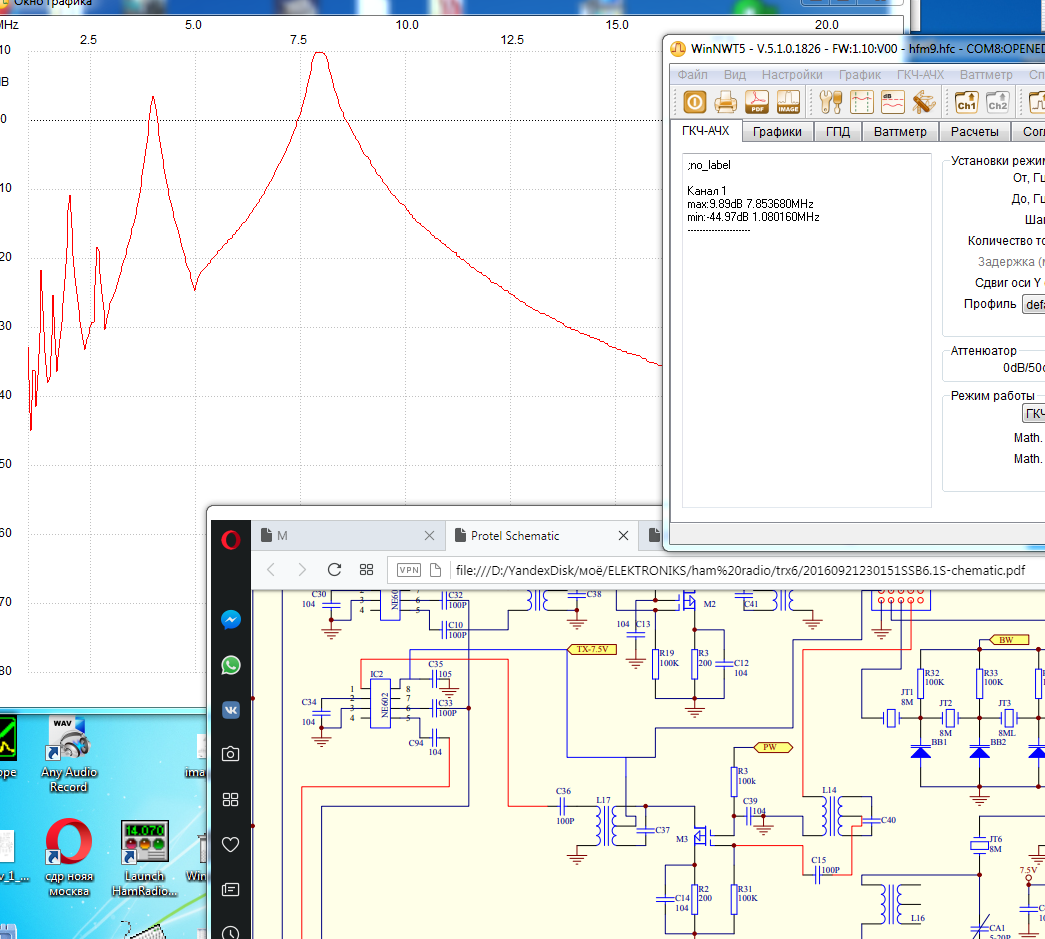
Task: Click the ;no_label text in info box
Action: 709,165
